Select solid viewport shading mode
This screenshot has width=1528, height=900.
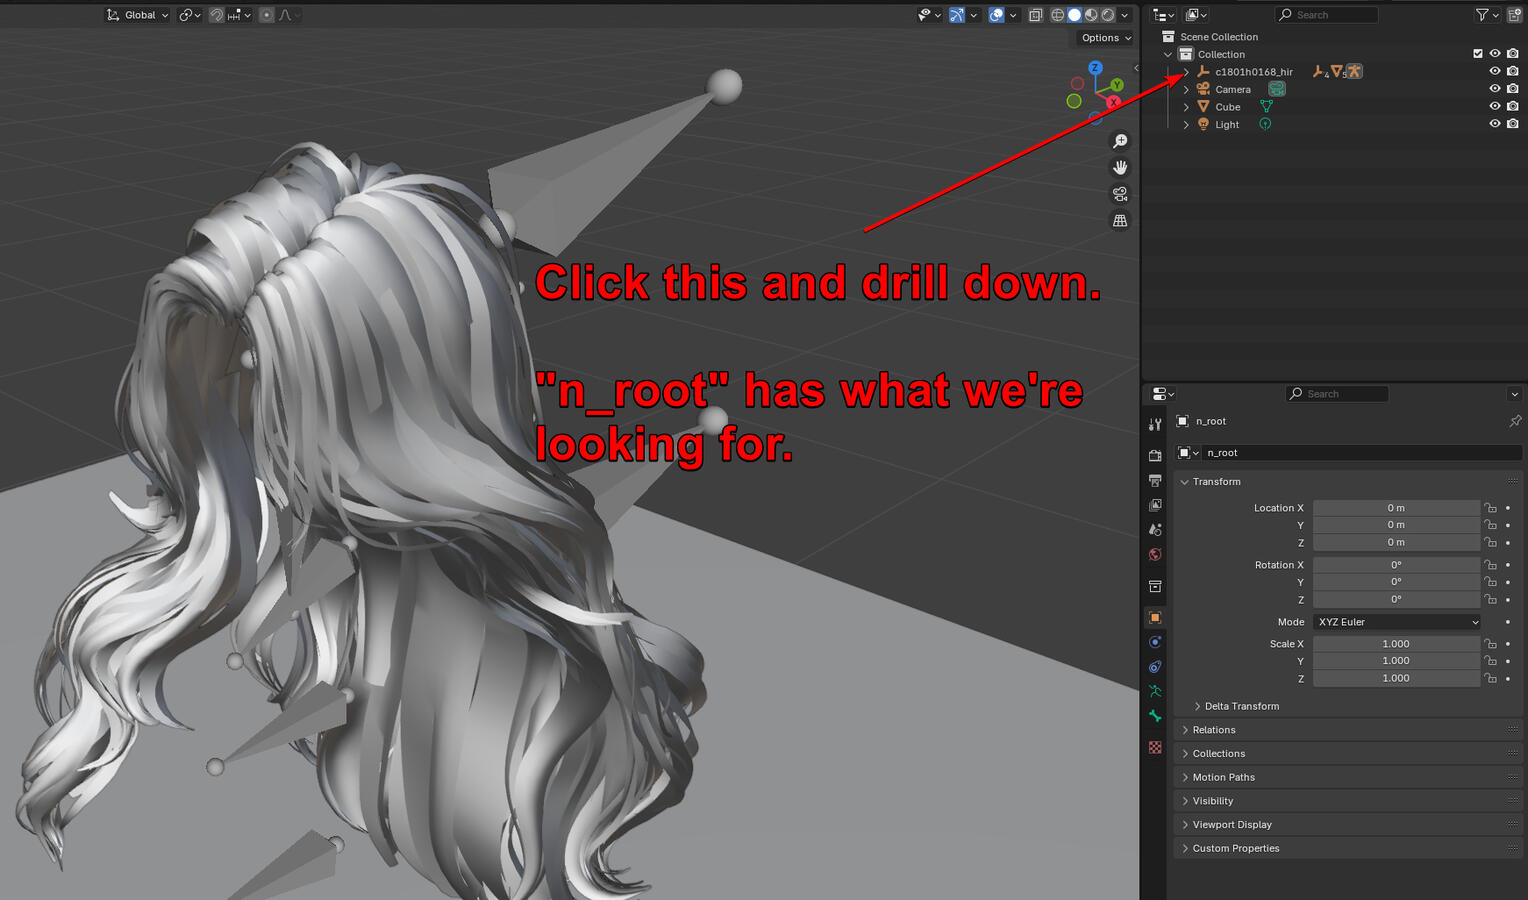[1074, 15]
